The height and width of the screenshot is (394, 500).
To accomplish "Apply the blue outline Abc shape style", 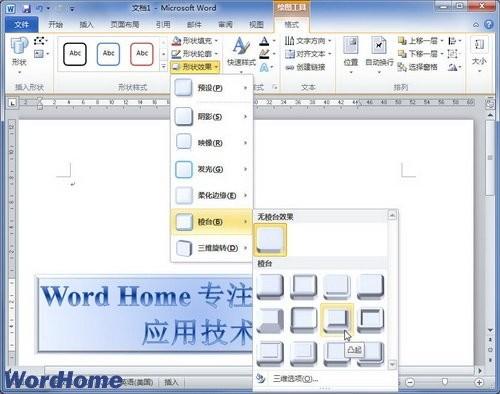I will coord(108,54).
